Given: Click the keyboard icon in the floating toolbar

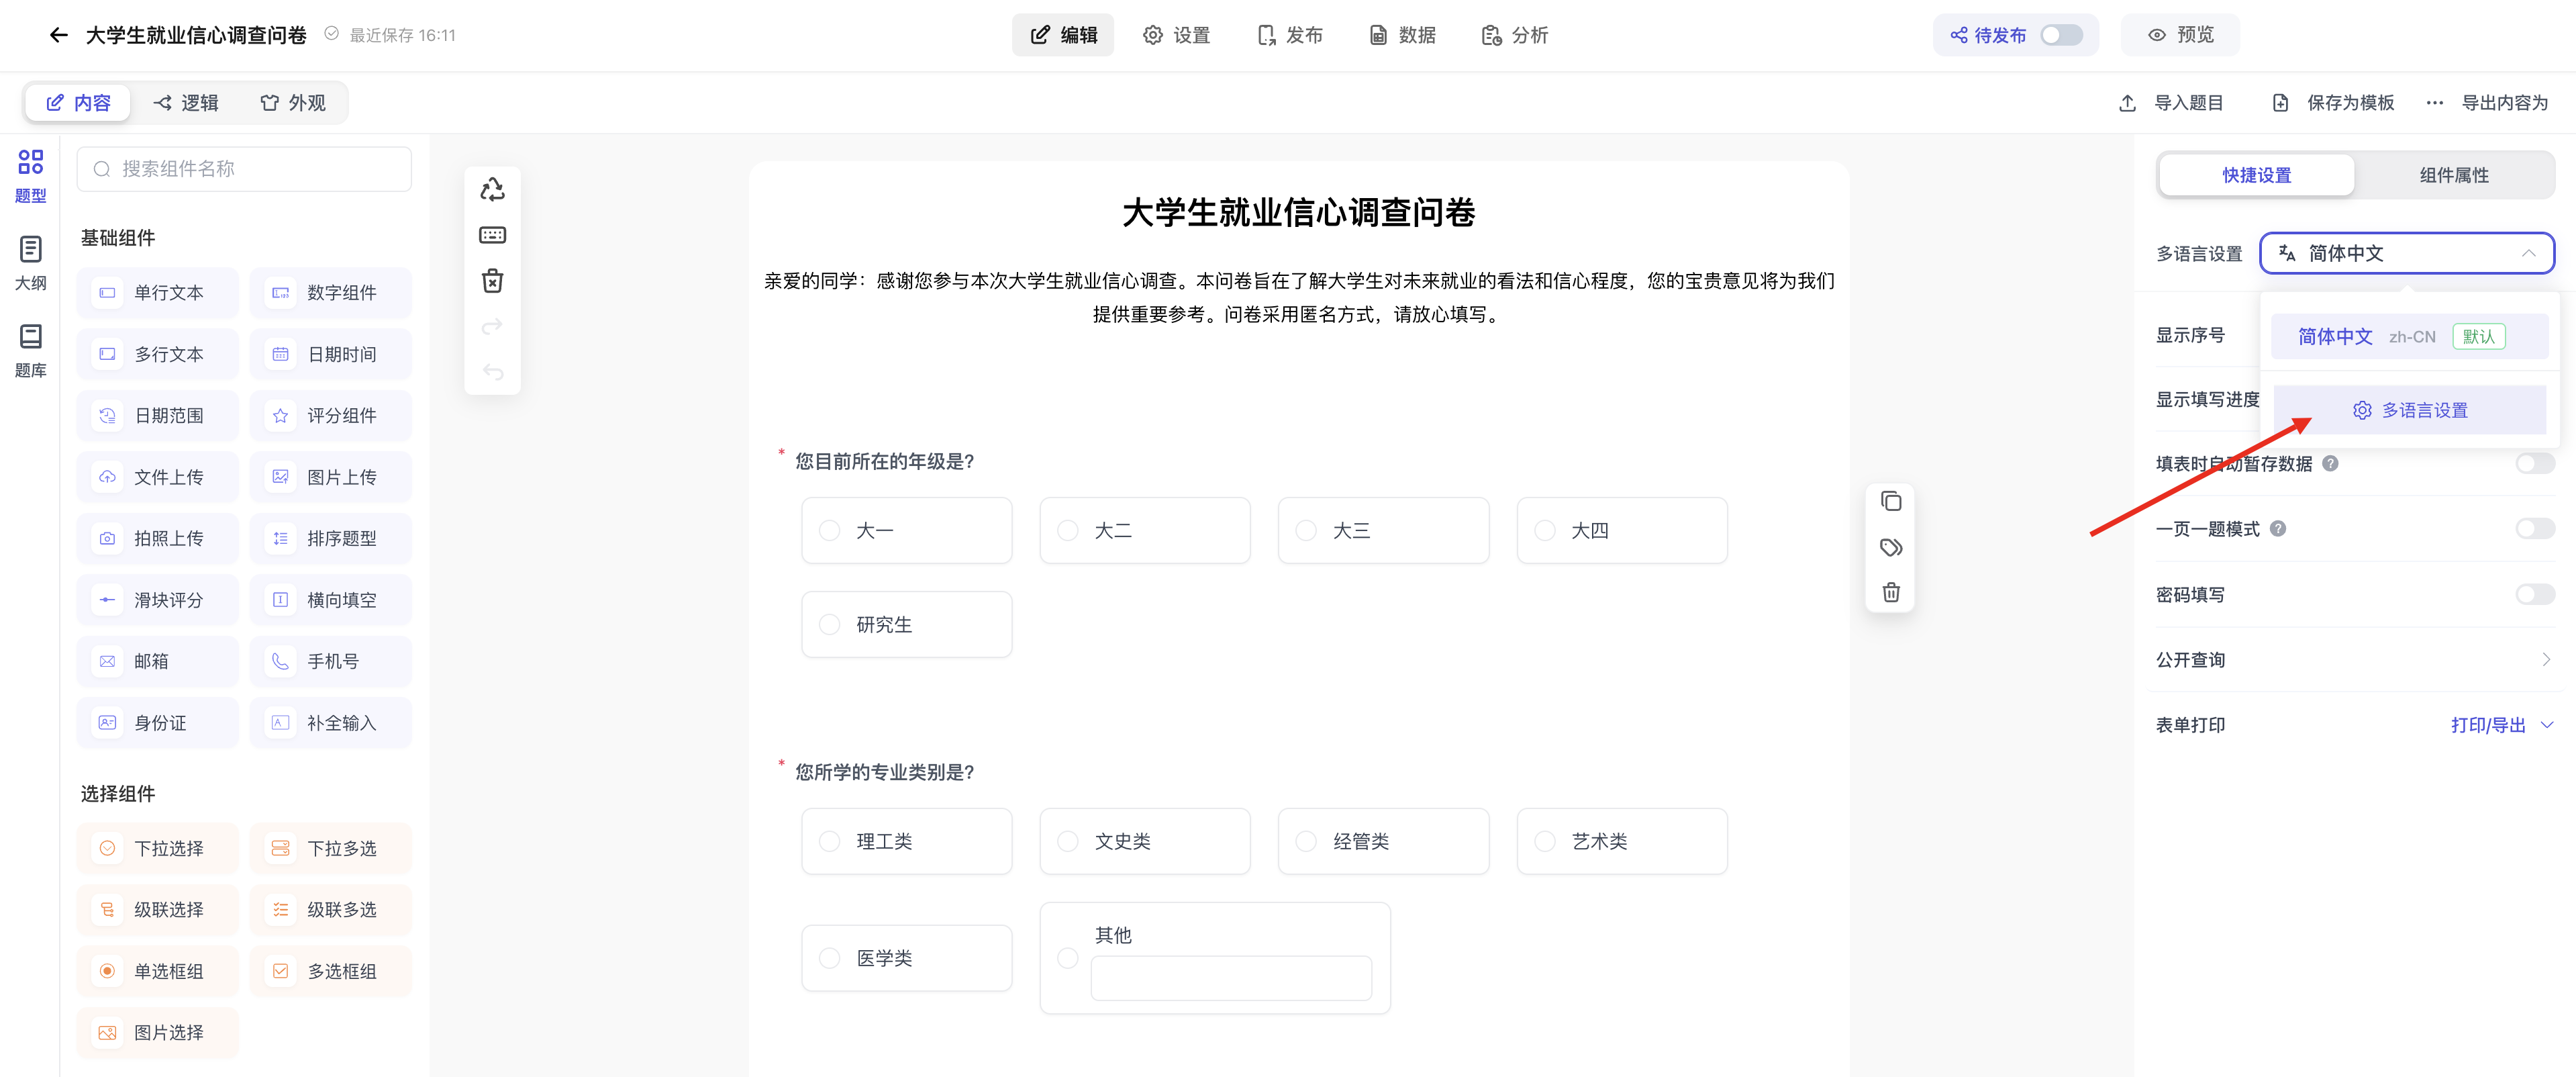Looking at the screenshot, I should (492, 235).
